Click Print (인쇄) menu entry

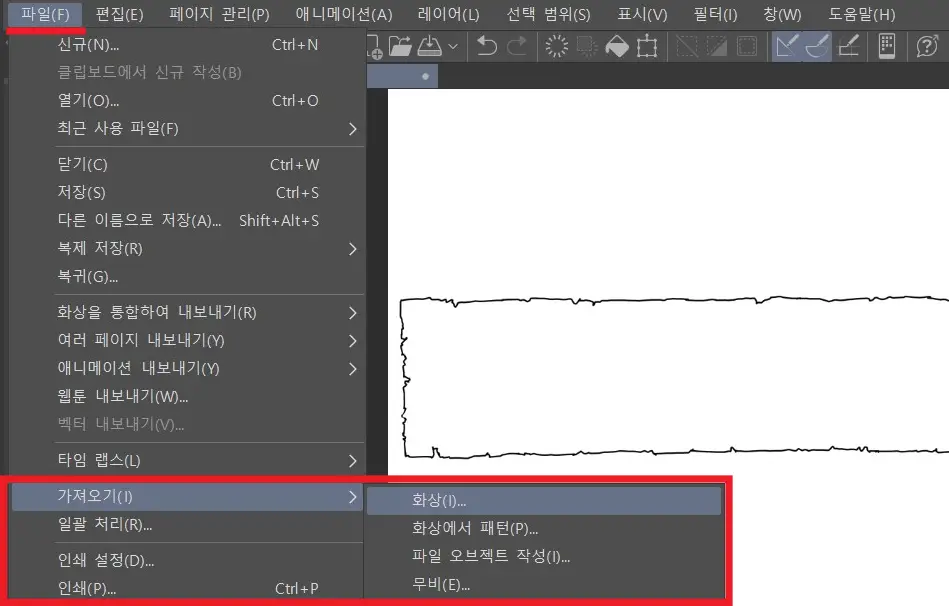[x=87, y=589]
